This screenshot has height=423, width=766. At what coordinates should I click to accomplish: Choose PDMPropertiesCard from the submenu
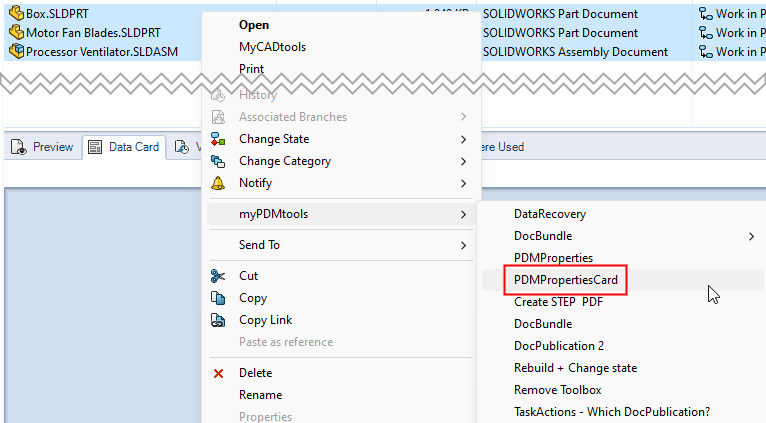click(x=567, y=280)
